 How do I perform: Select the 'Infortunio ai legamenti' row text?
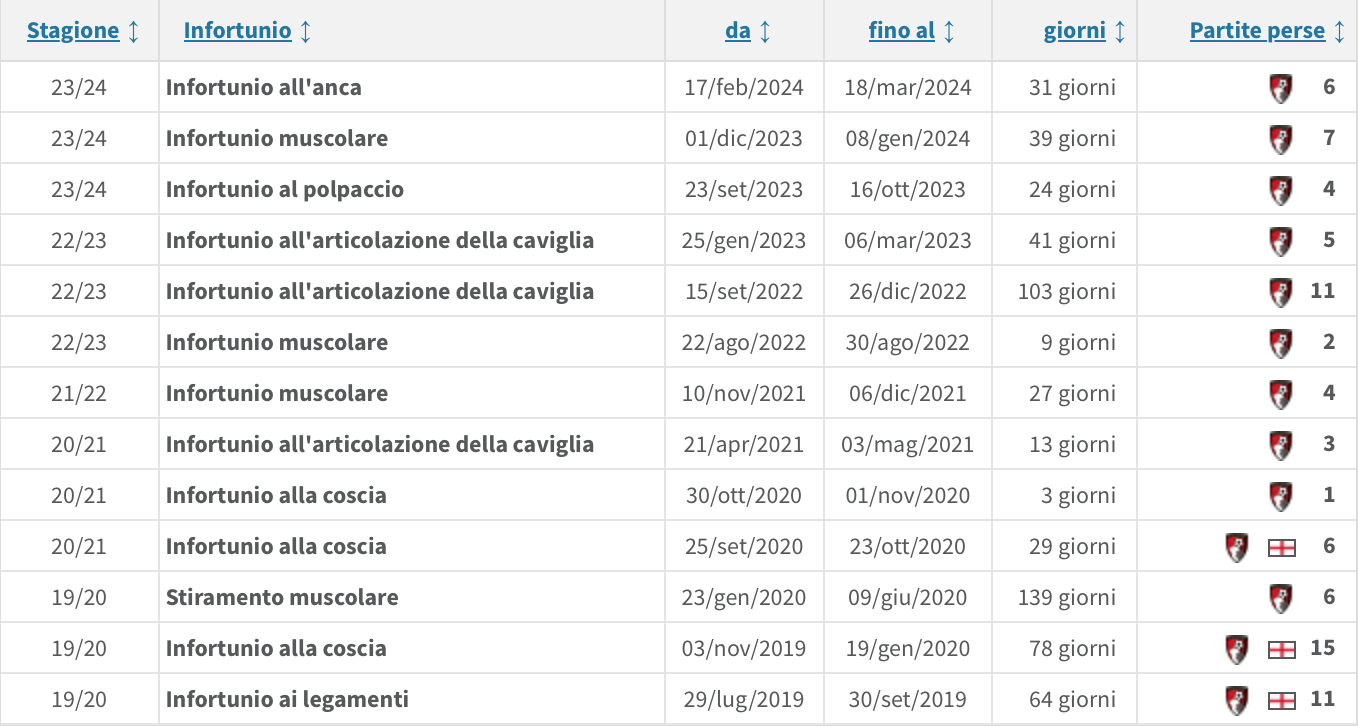pyautogui.click(x=287, y=700)
